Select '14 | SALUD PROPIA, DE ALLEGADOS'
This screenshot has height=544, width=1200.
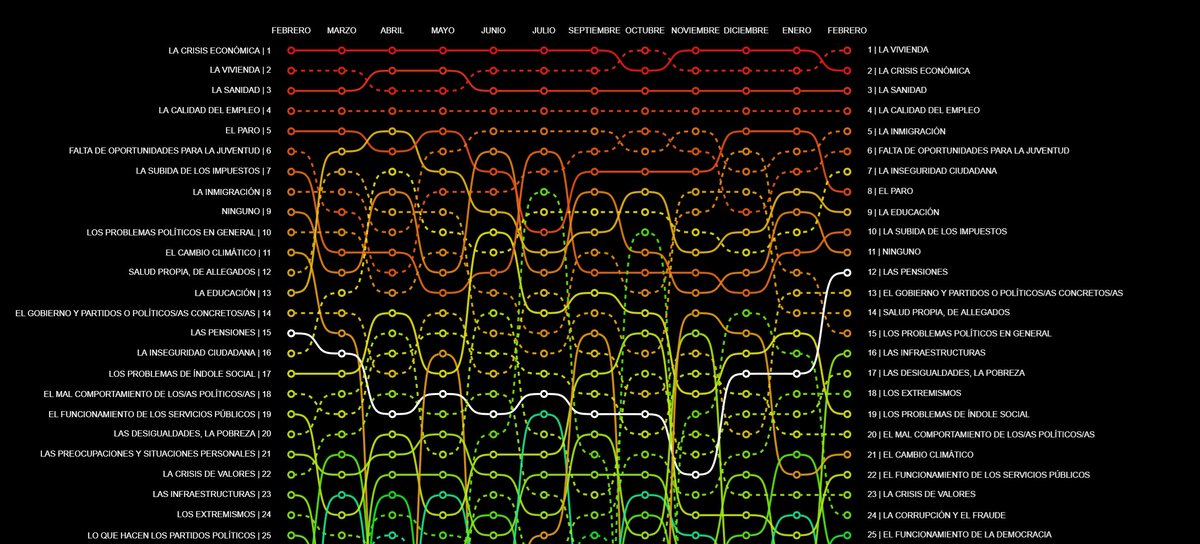[939, 312]
